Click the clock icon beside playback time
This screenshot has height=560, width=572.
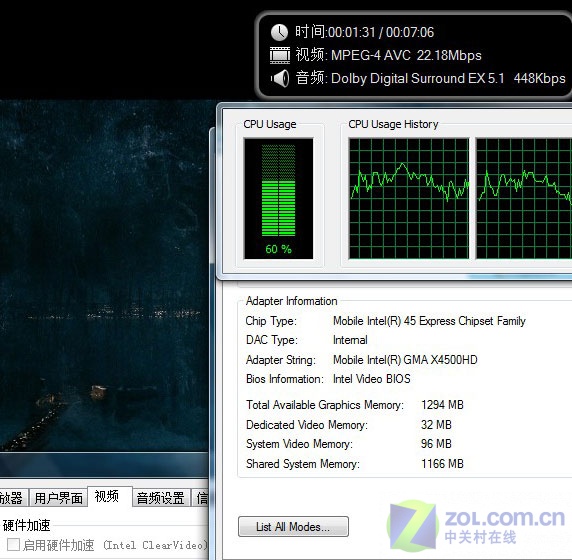[x=279, y=32]
